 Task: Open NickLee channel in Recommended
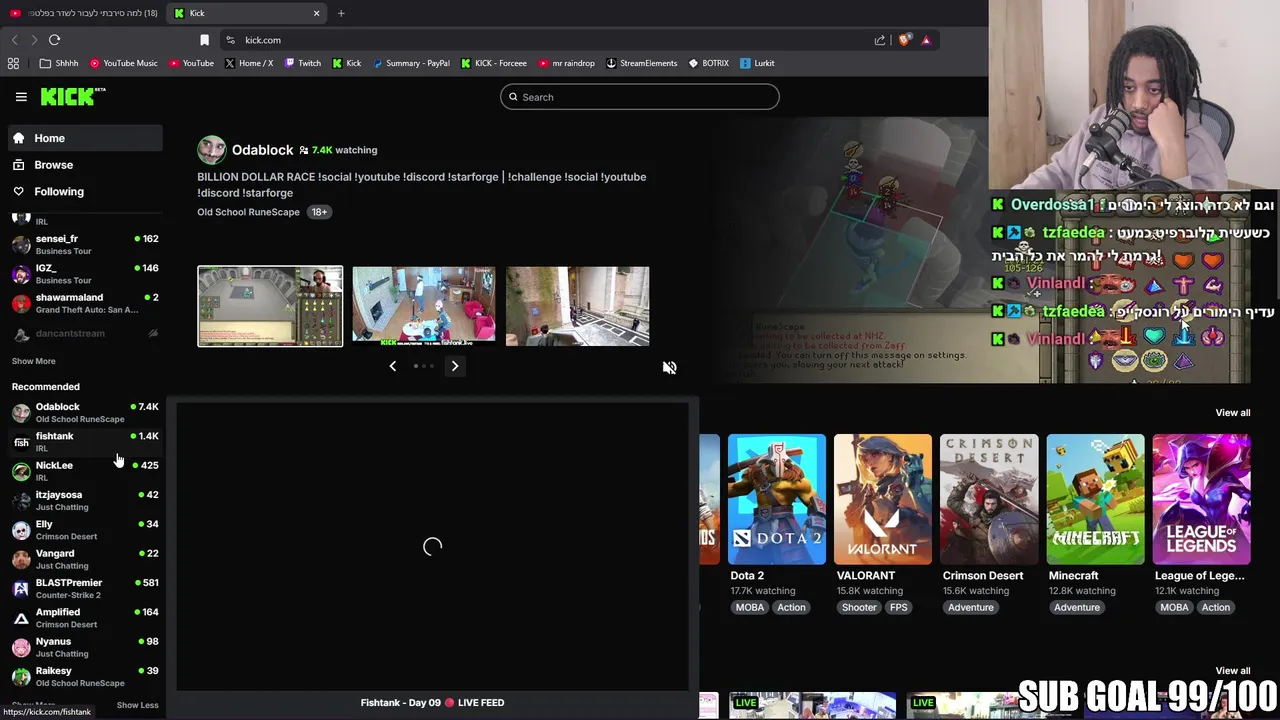point(85,471)
